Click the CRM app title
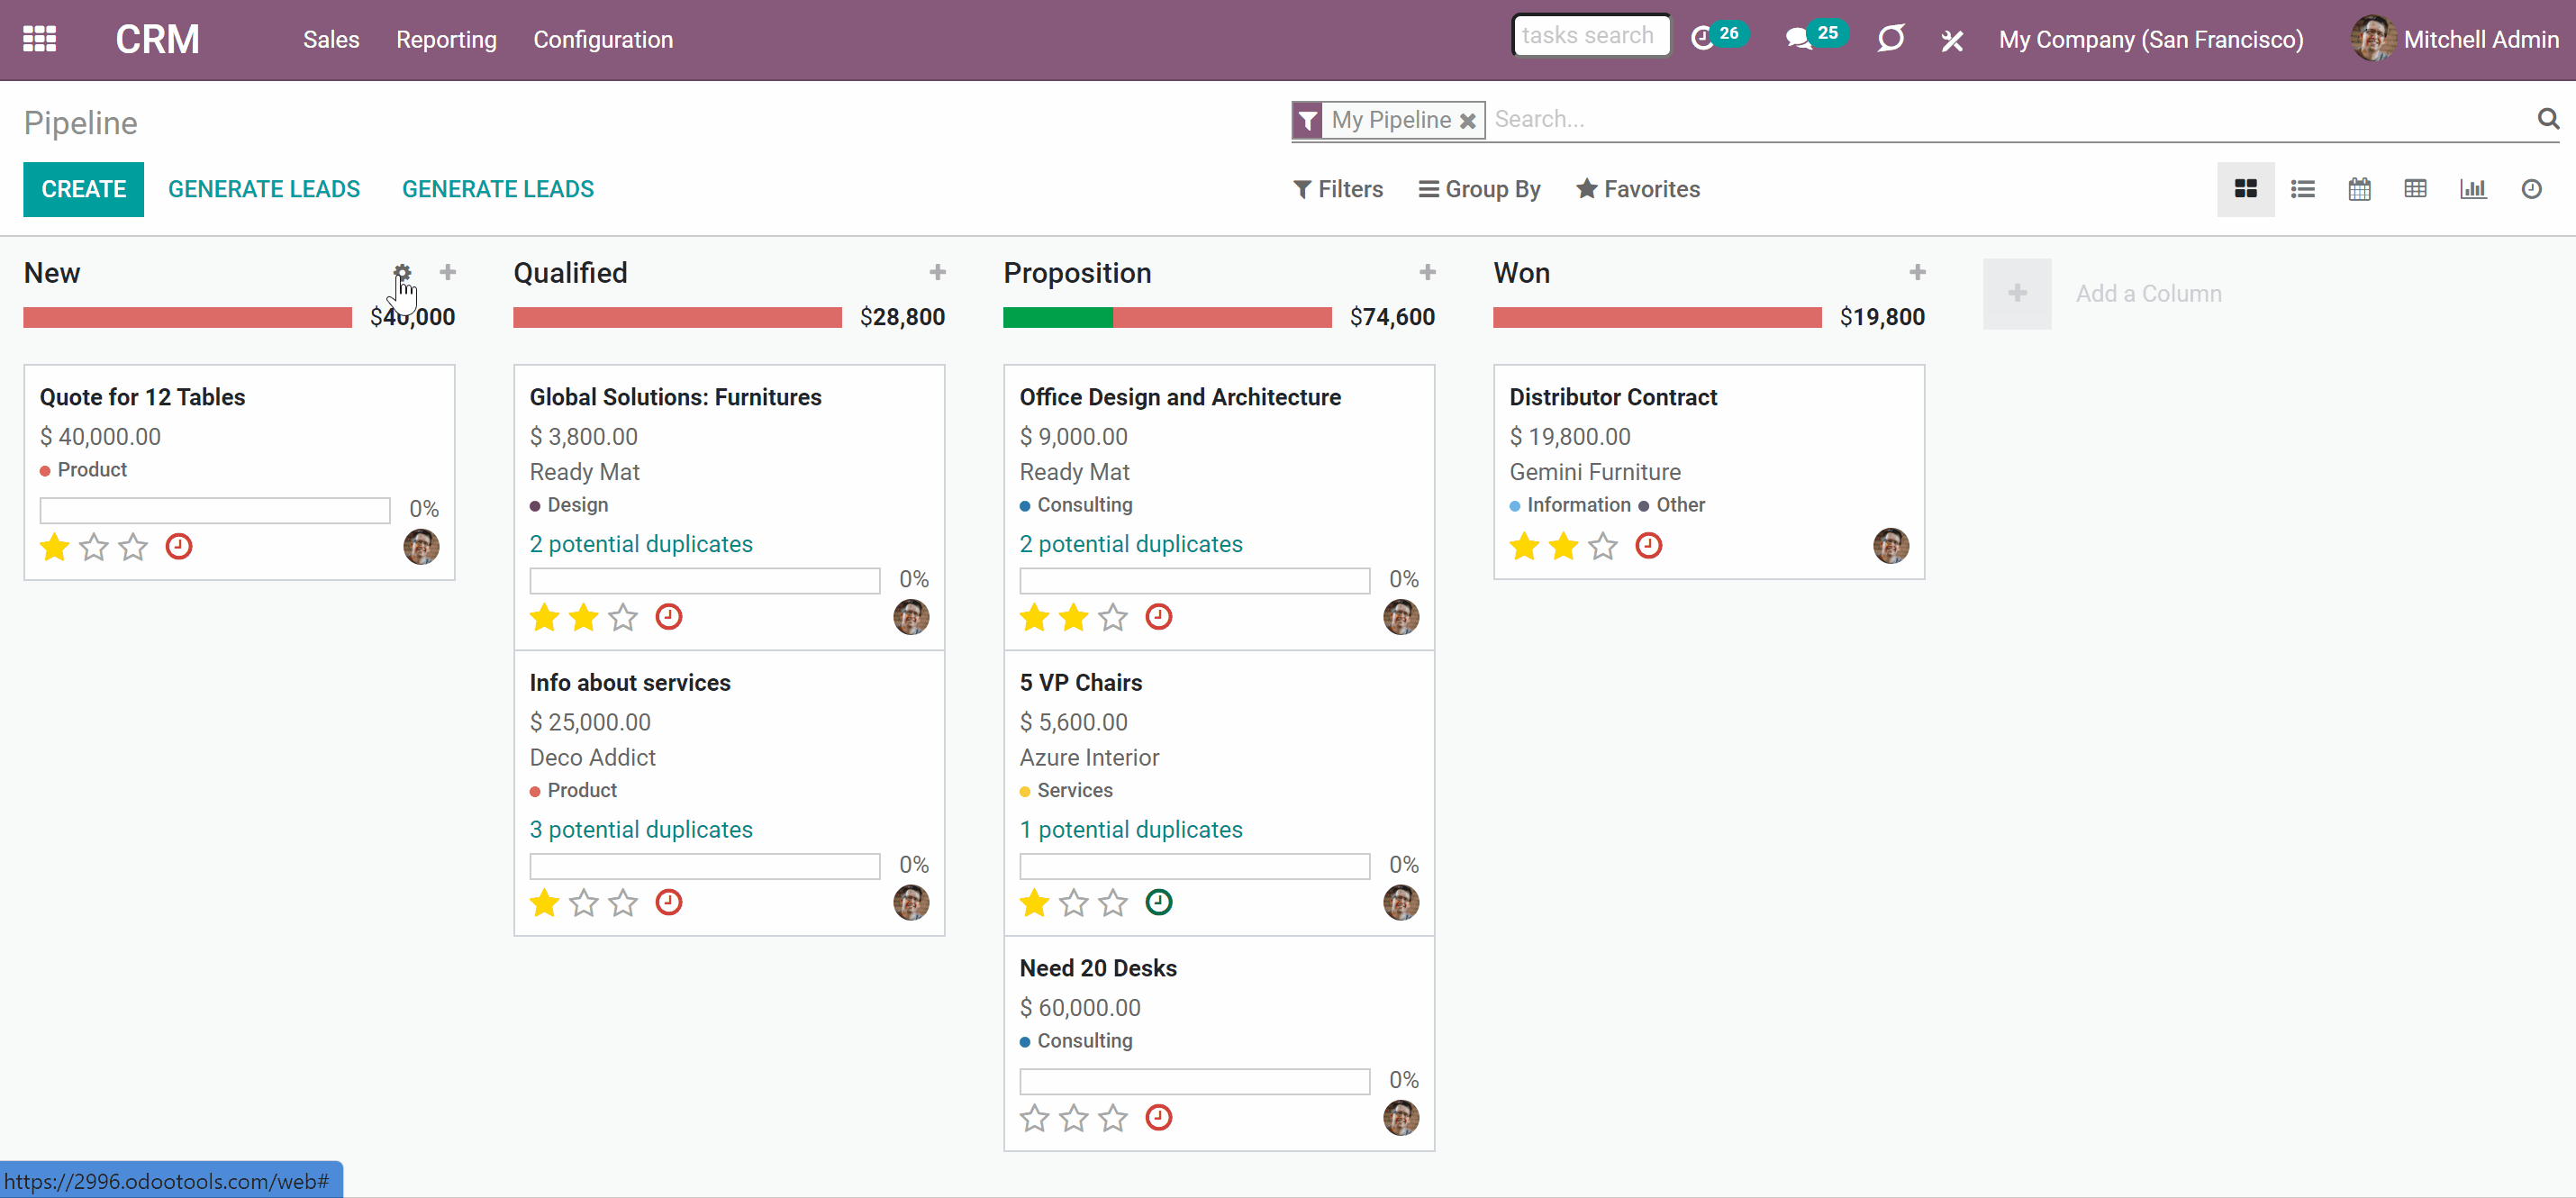The width and height of the screenshot is (2576, 1198). 157,39
